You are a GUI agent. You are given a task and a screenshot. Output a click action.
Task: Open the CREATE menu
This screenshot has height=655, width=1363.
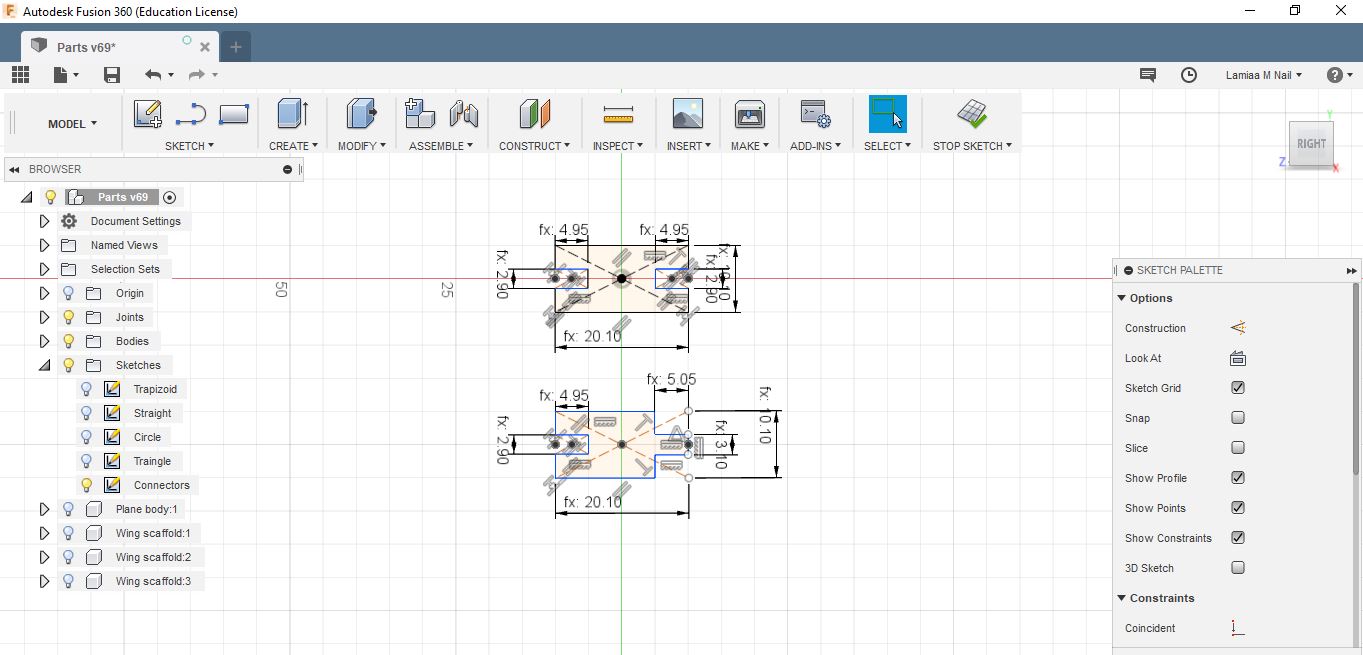point(293,146)
